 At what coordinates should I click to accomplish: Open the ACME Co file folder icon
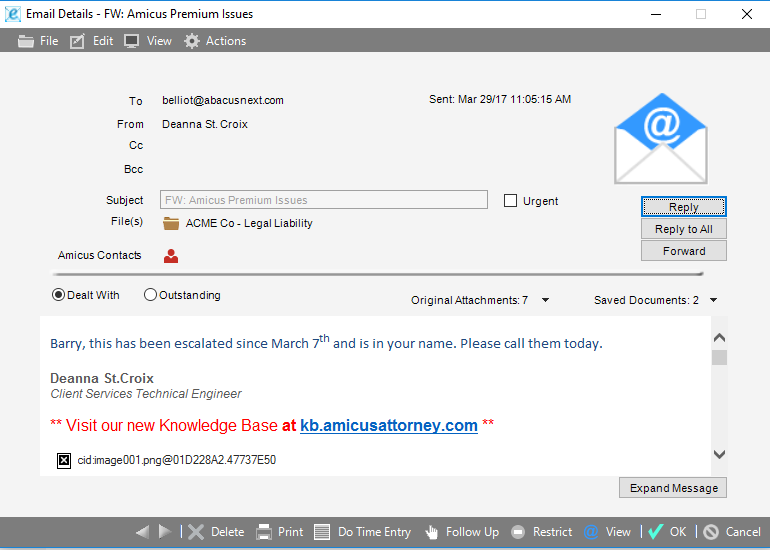point(171,223)
